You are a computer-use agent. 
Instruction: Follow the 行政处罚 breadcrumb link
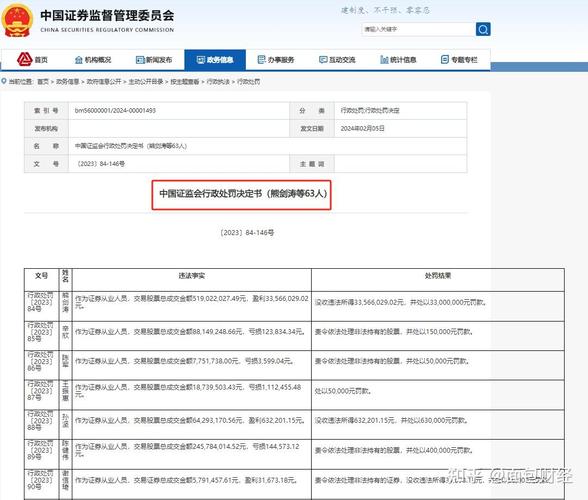(248, 81)
